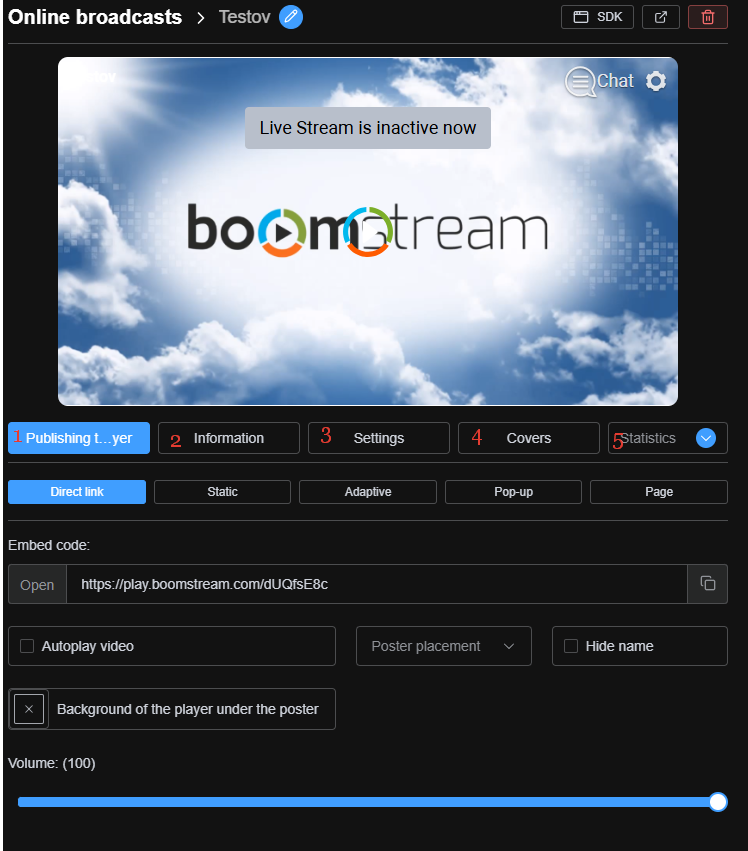This screenshot has height=851, width=748.
Task: Enable the Autoplay video checkbox
Action: tap(27, 646)
